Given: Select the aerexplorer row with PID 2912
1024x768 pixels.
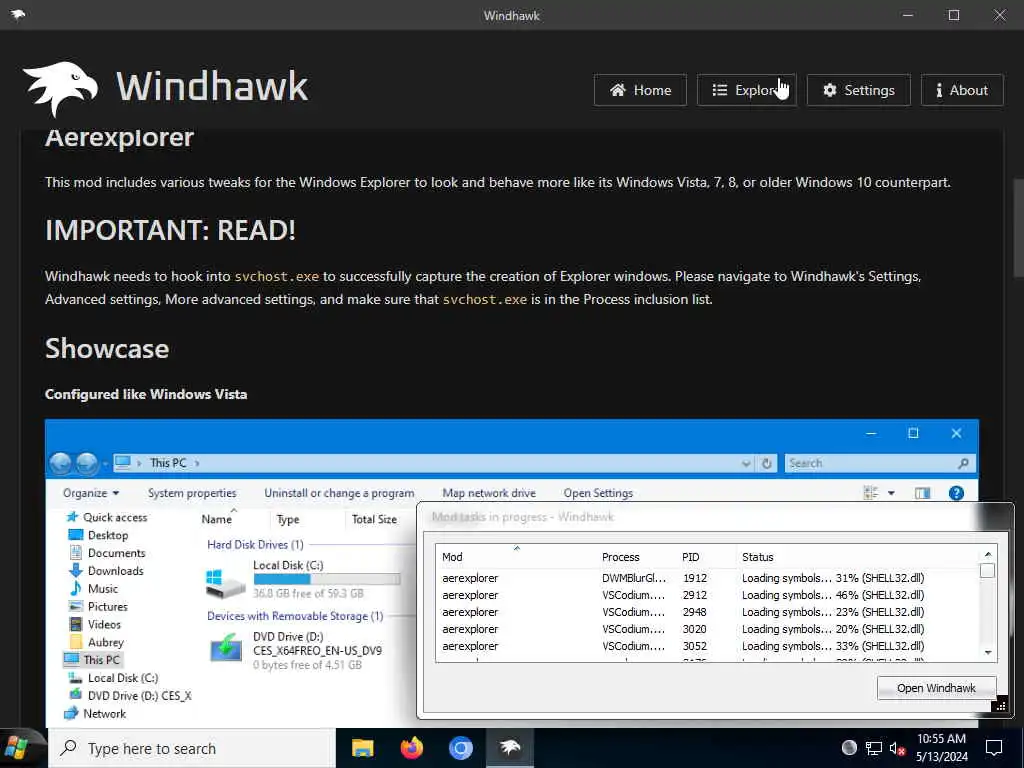Looking at the screenshot, I should 708,595.
